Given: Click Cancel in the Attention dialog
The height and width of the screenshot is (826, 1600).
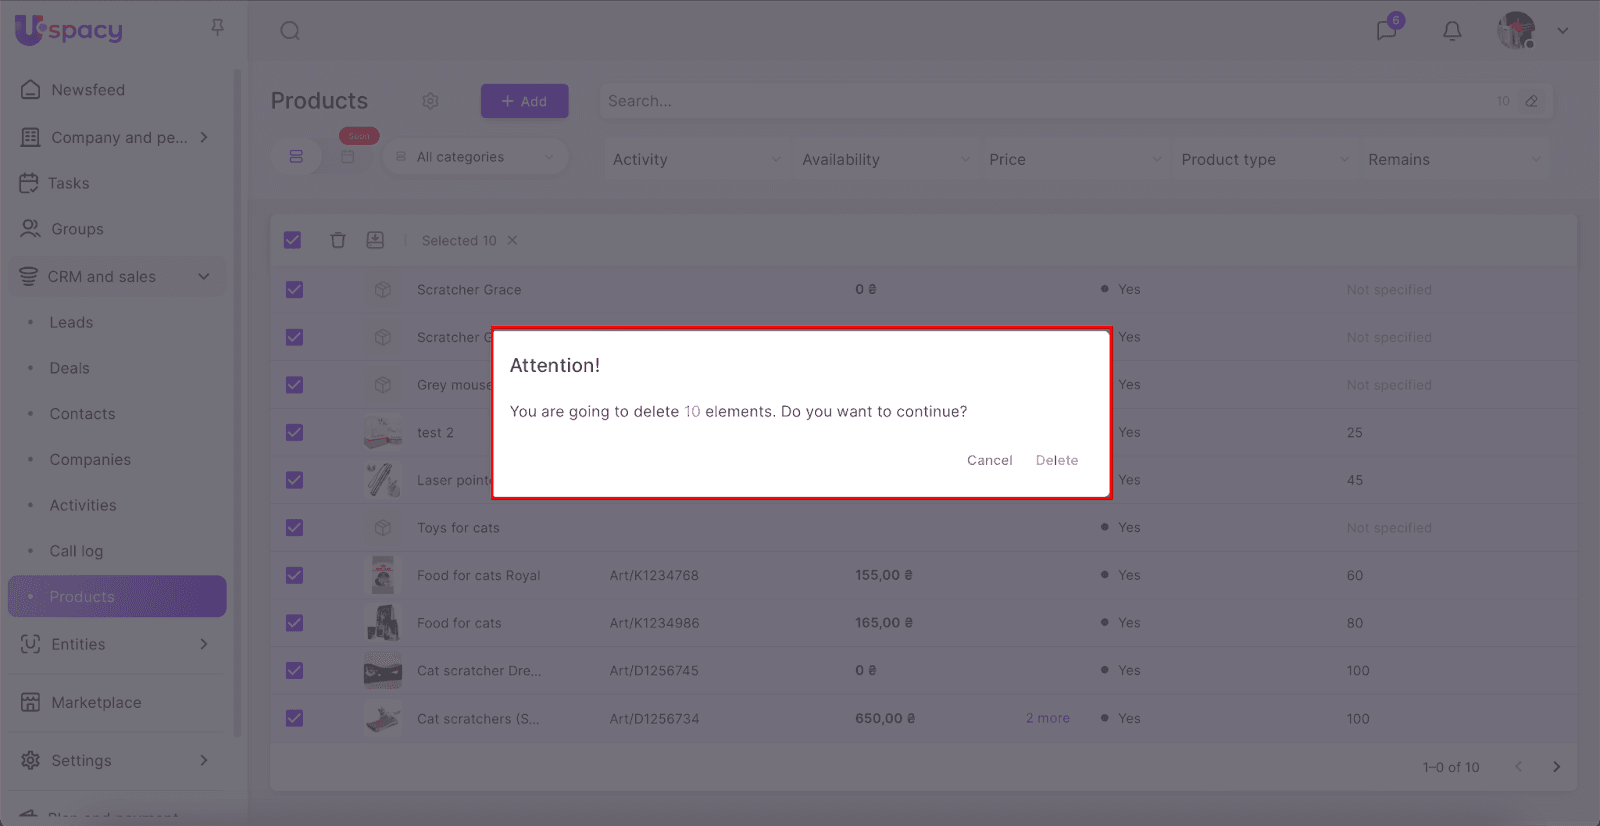Looking at the screenshot, I should [989, 460].
